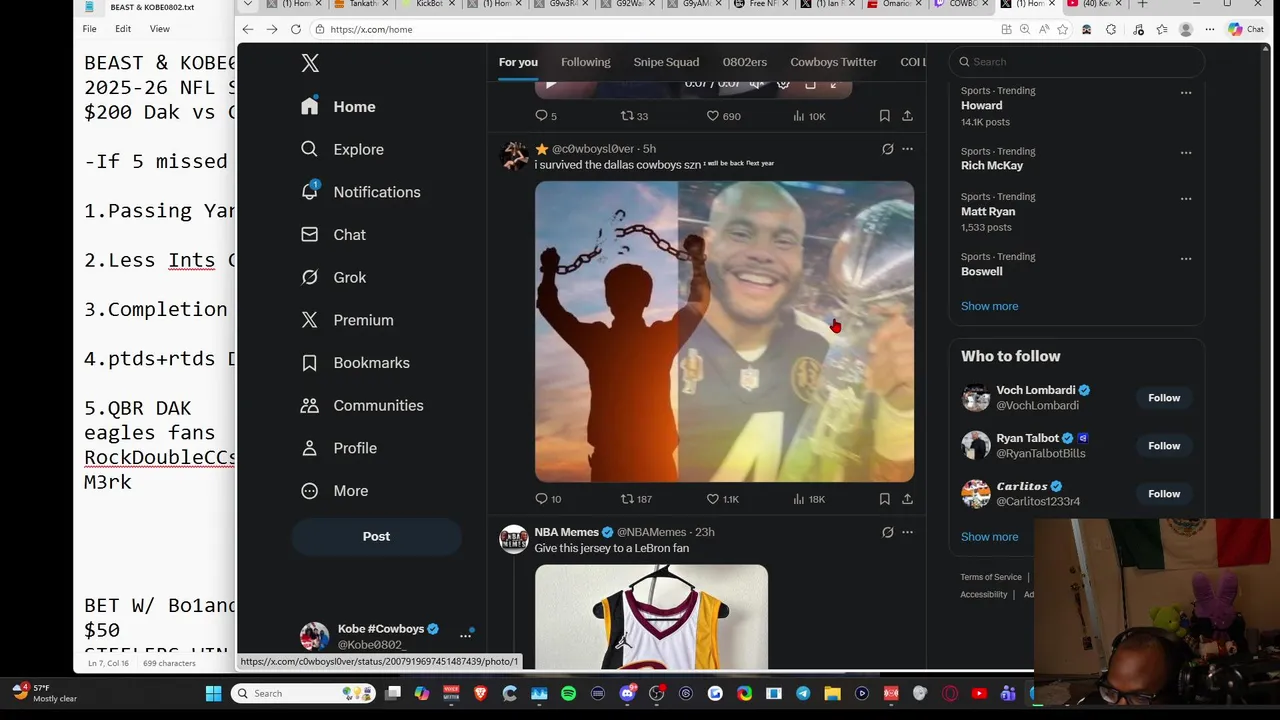Share the c0wboysl0ver post
The image size is (1280, 720).
(907, 499)
